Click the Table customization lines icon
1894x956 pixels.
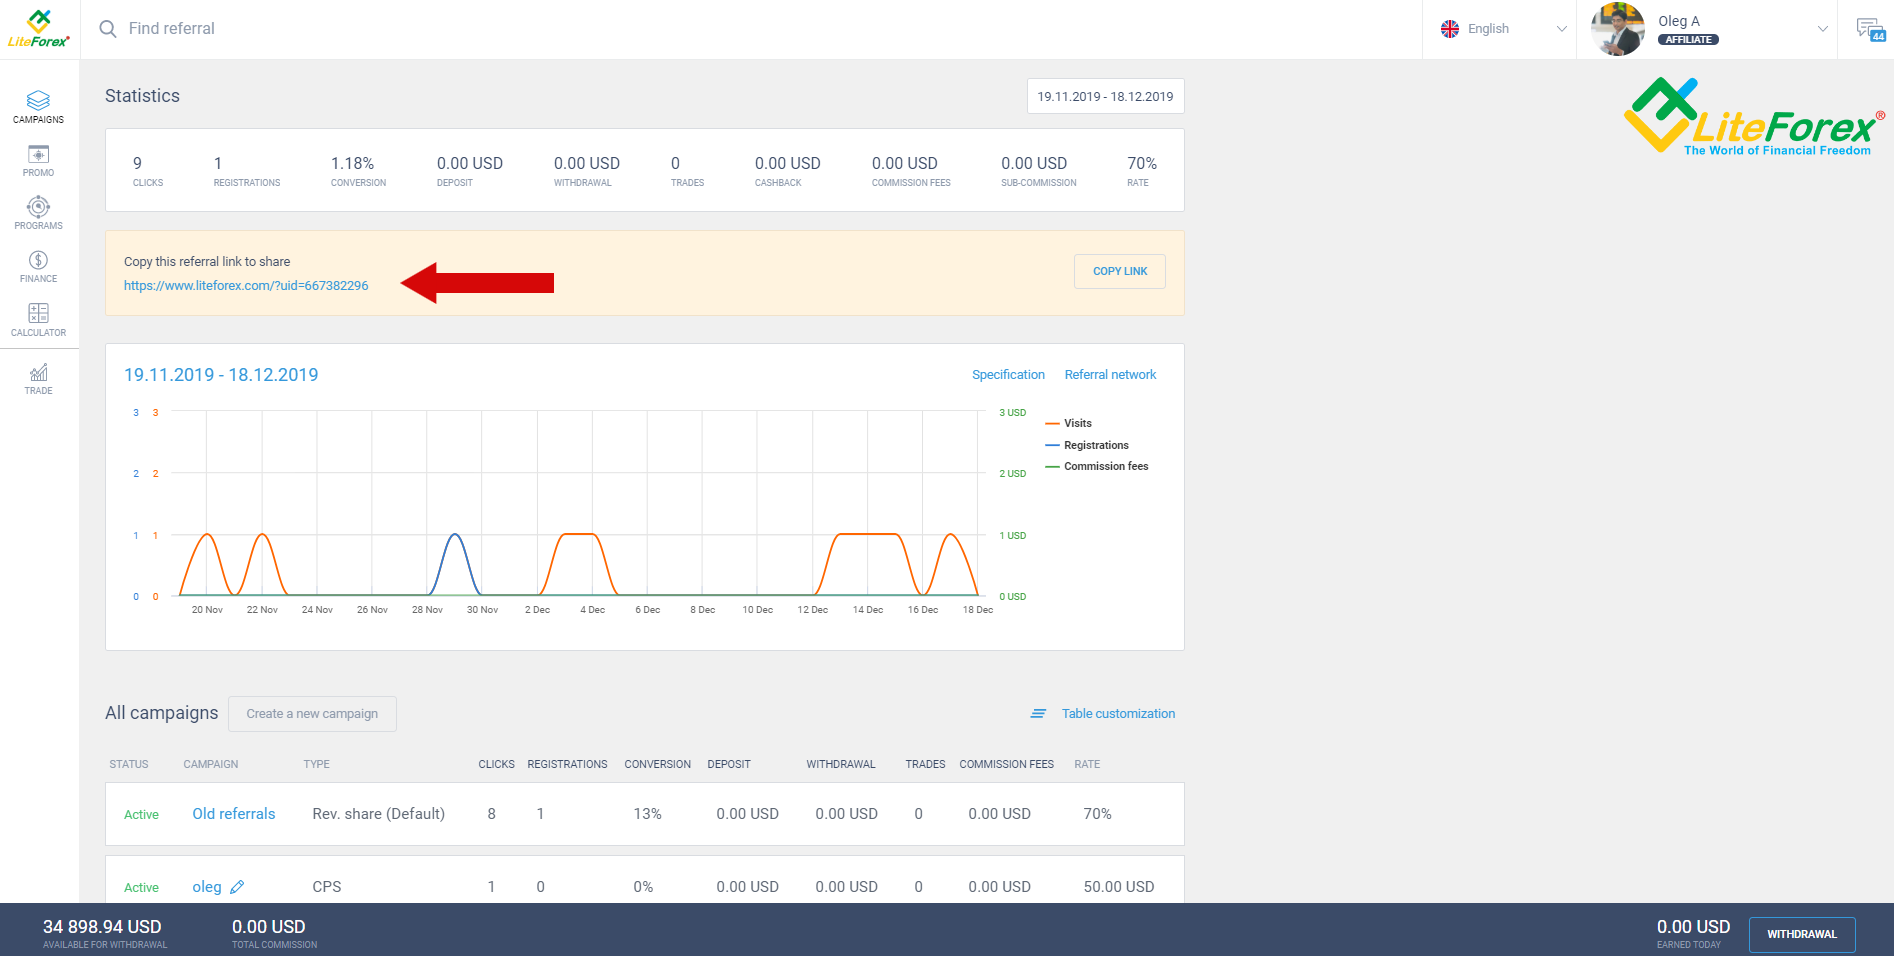pos(1038,714)
